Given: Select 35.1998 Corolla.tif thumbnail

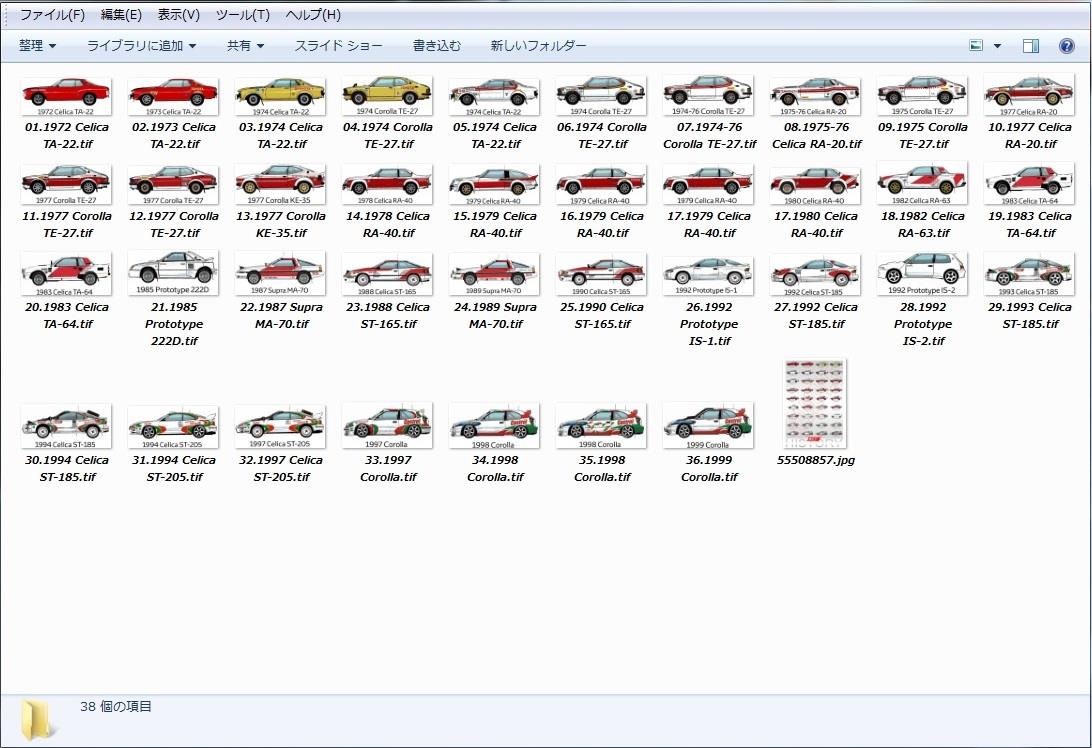Looking at the screenshot, I should coord(601,426).
